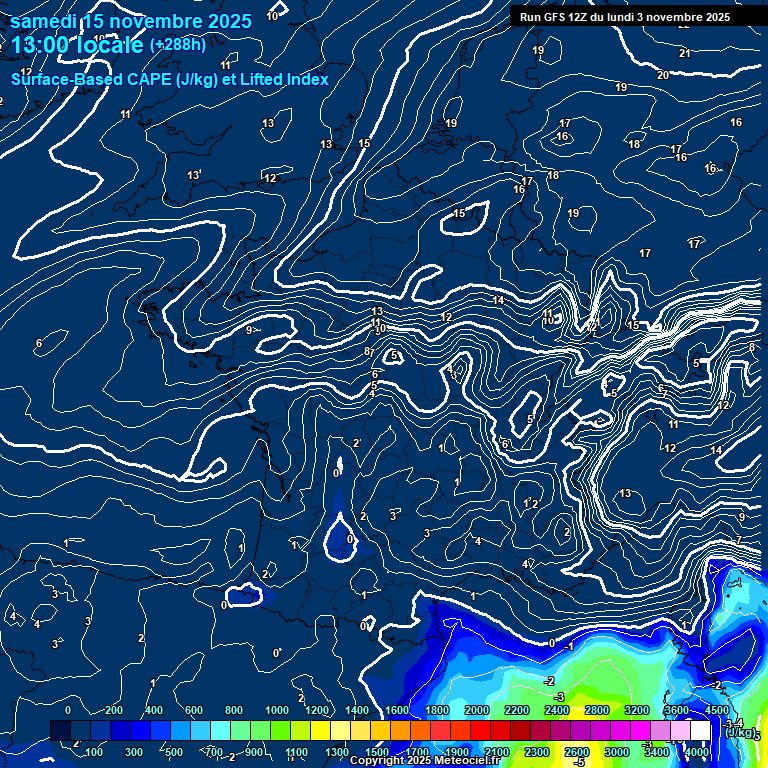The height and width of the screenshot is (768, 768).
Task: Click the legend value '1600'
Action: (397, 710)
